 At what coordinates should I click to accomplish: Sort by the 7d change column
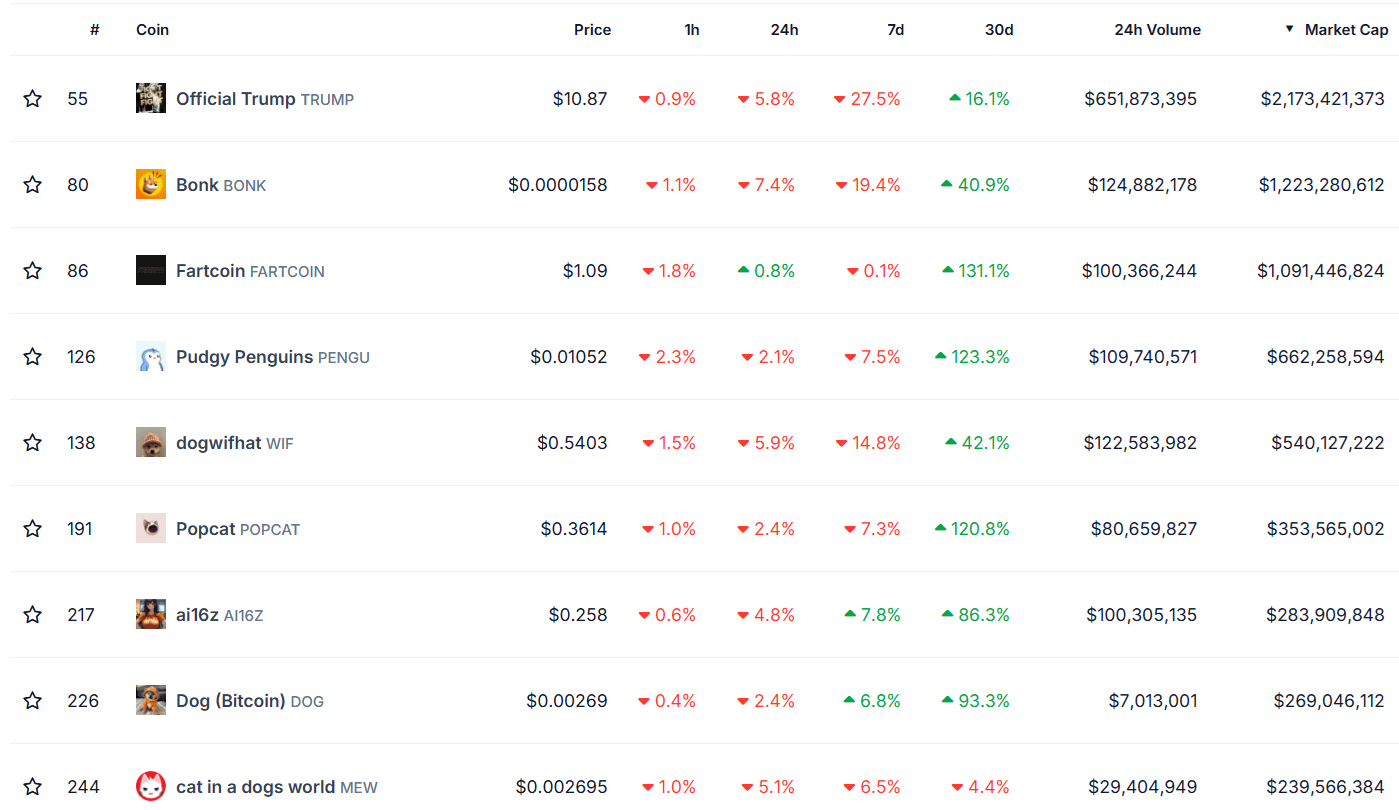click(895, 30)
